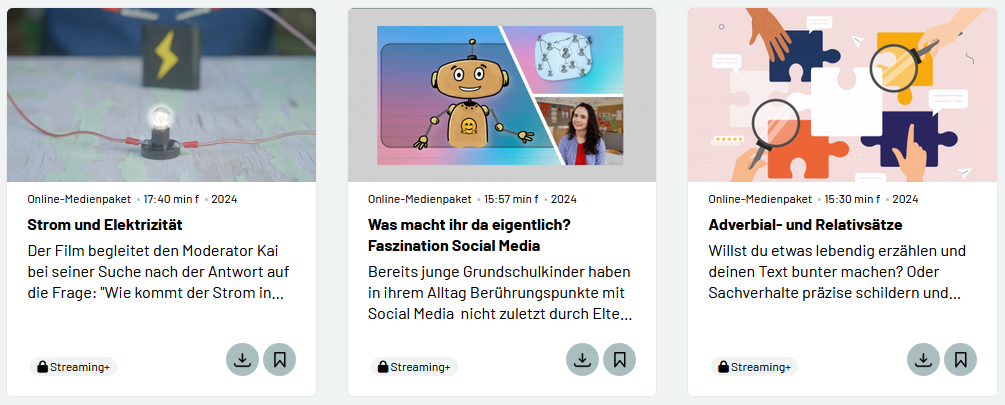The image size is (1005, 405).
Task: Click lock icon on Strom Streaming+ badge
Action: [42, 367]
